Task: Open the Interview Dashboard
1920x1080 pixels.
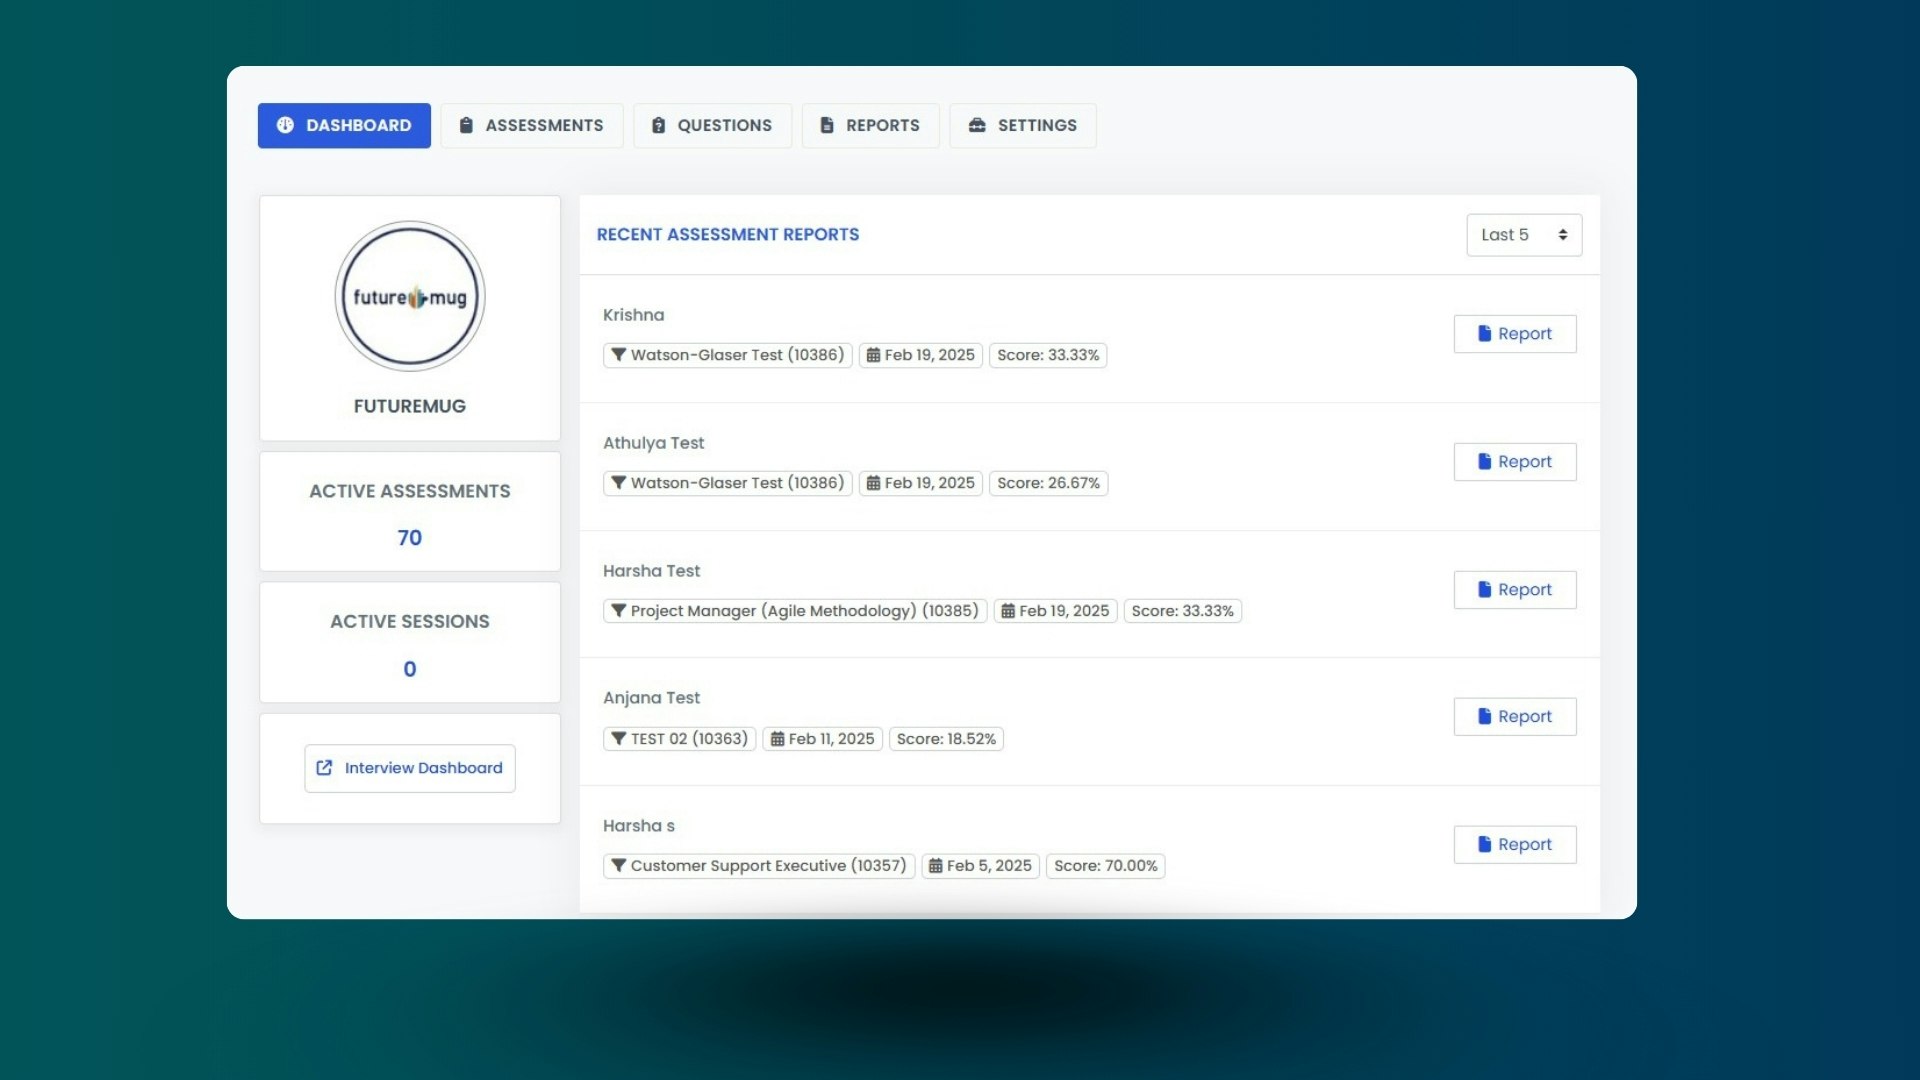Action: [409, 767]
